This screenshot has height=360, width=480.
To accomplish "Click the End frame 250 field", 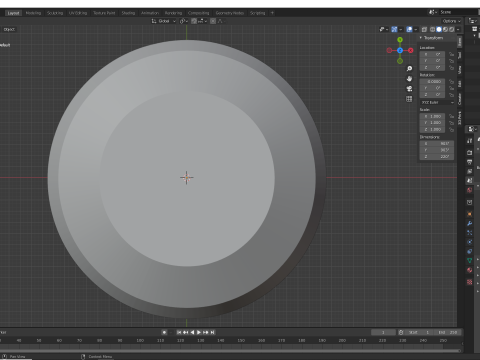I will pos(448,332).
